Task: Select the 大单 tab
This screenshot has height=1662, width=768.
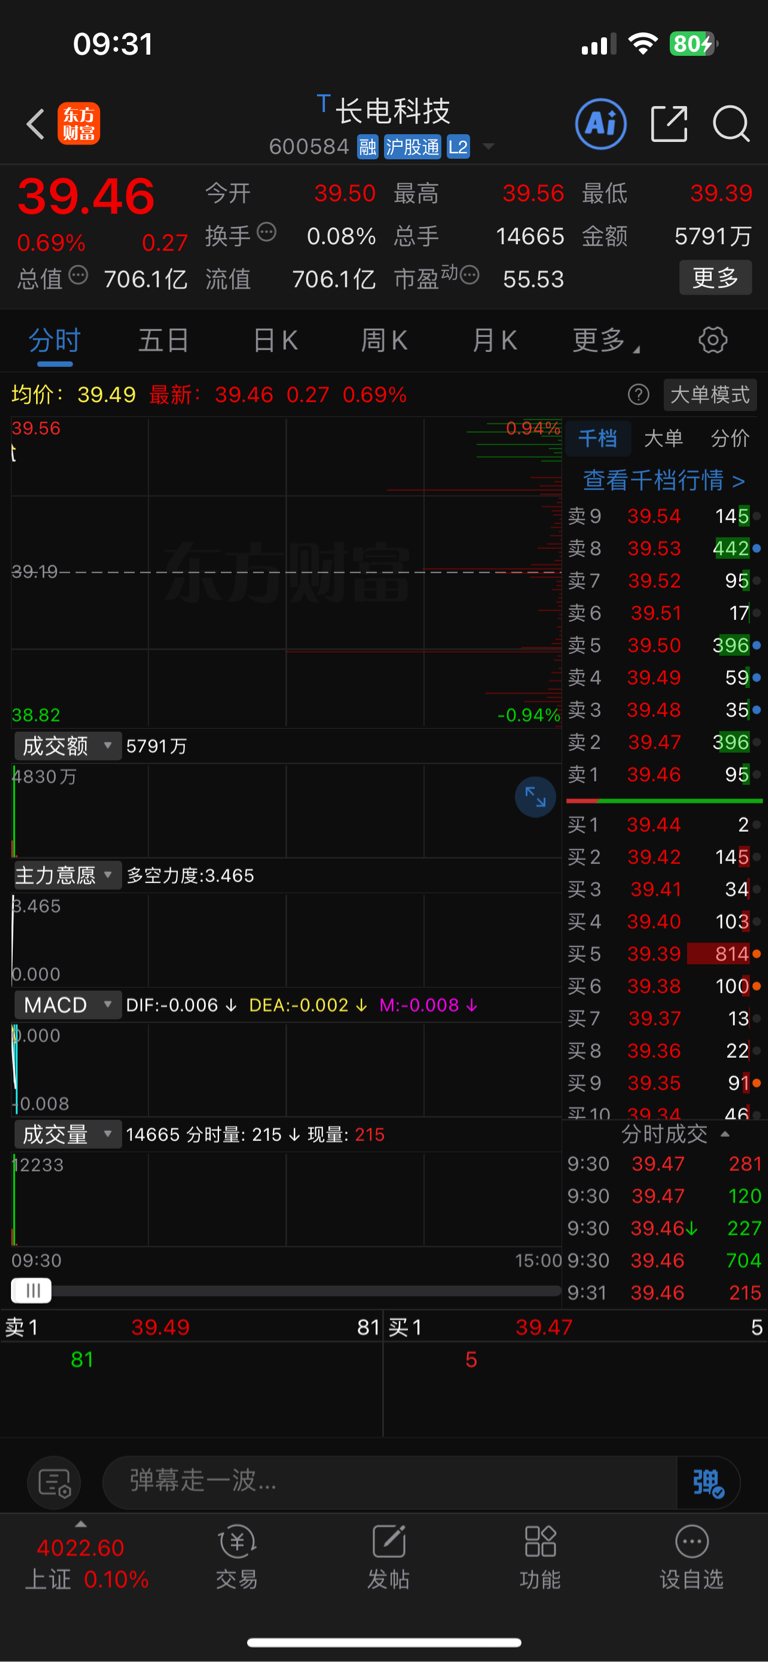Action: [663, 438]
